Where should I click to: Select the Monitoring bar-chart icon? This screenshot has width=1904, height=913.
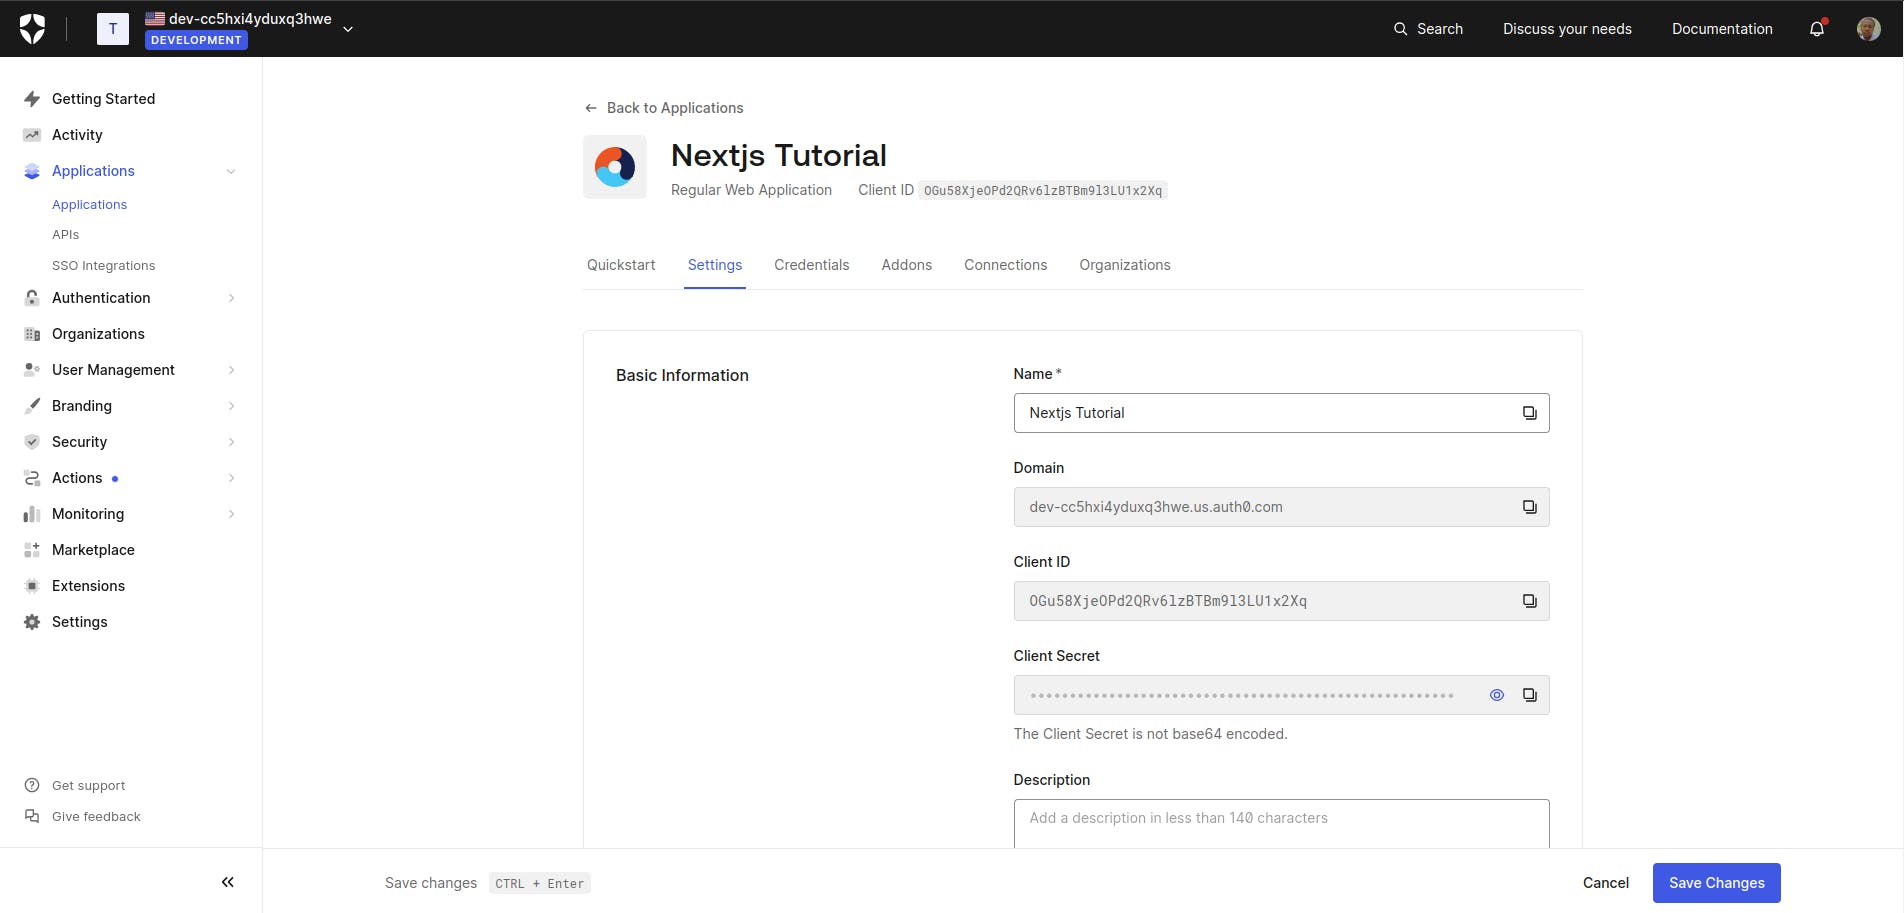coord(31,513)
